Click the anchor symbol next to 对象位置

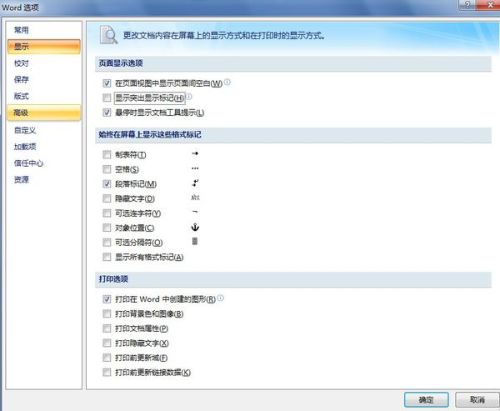pos(195,227)
